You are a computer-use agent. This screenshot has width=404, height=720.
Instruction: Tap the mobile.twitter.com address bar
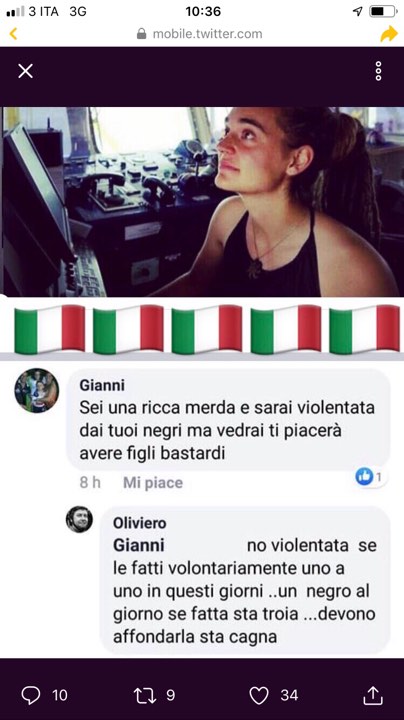(x=200, y=34)
